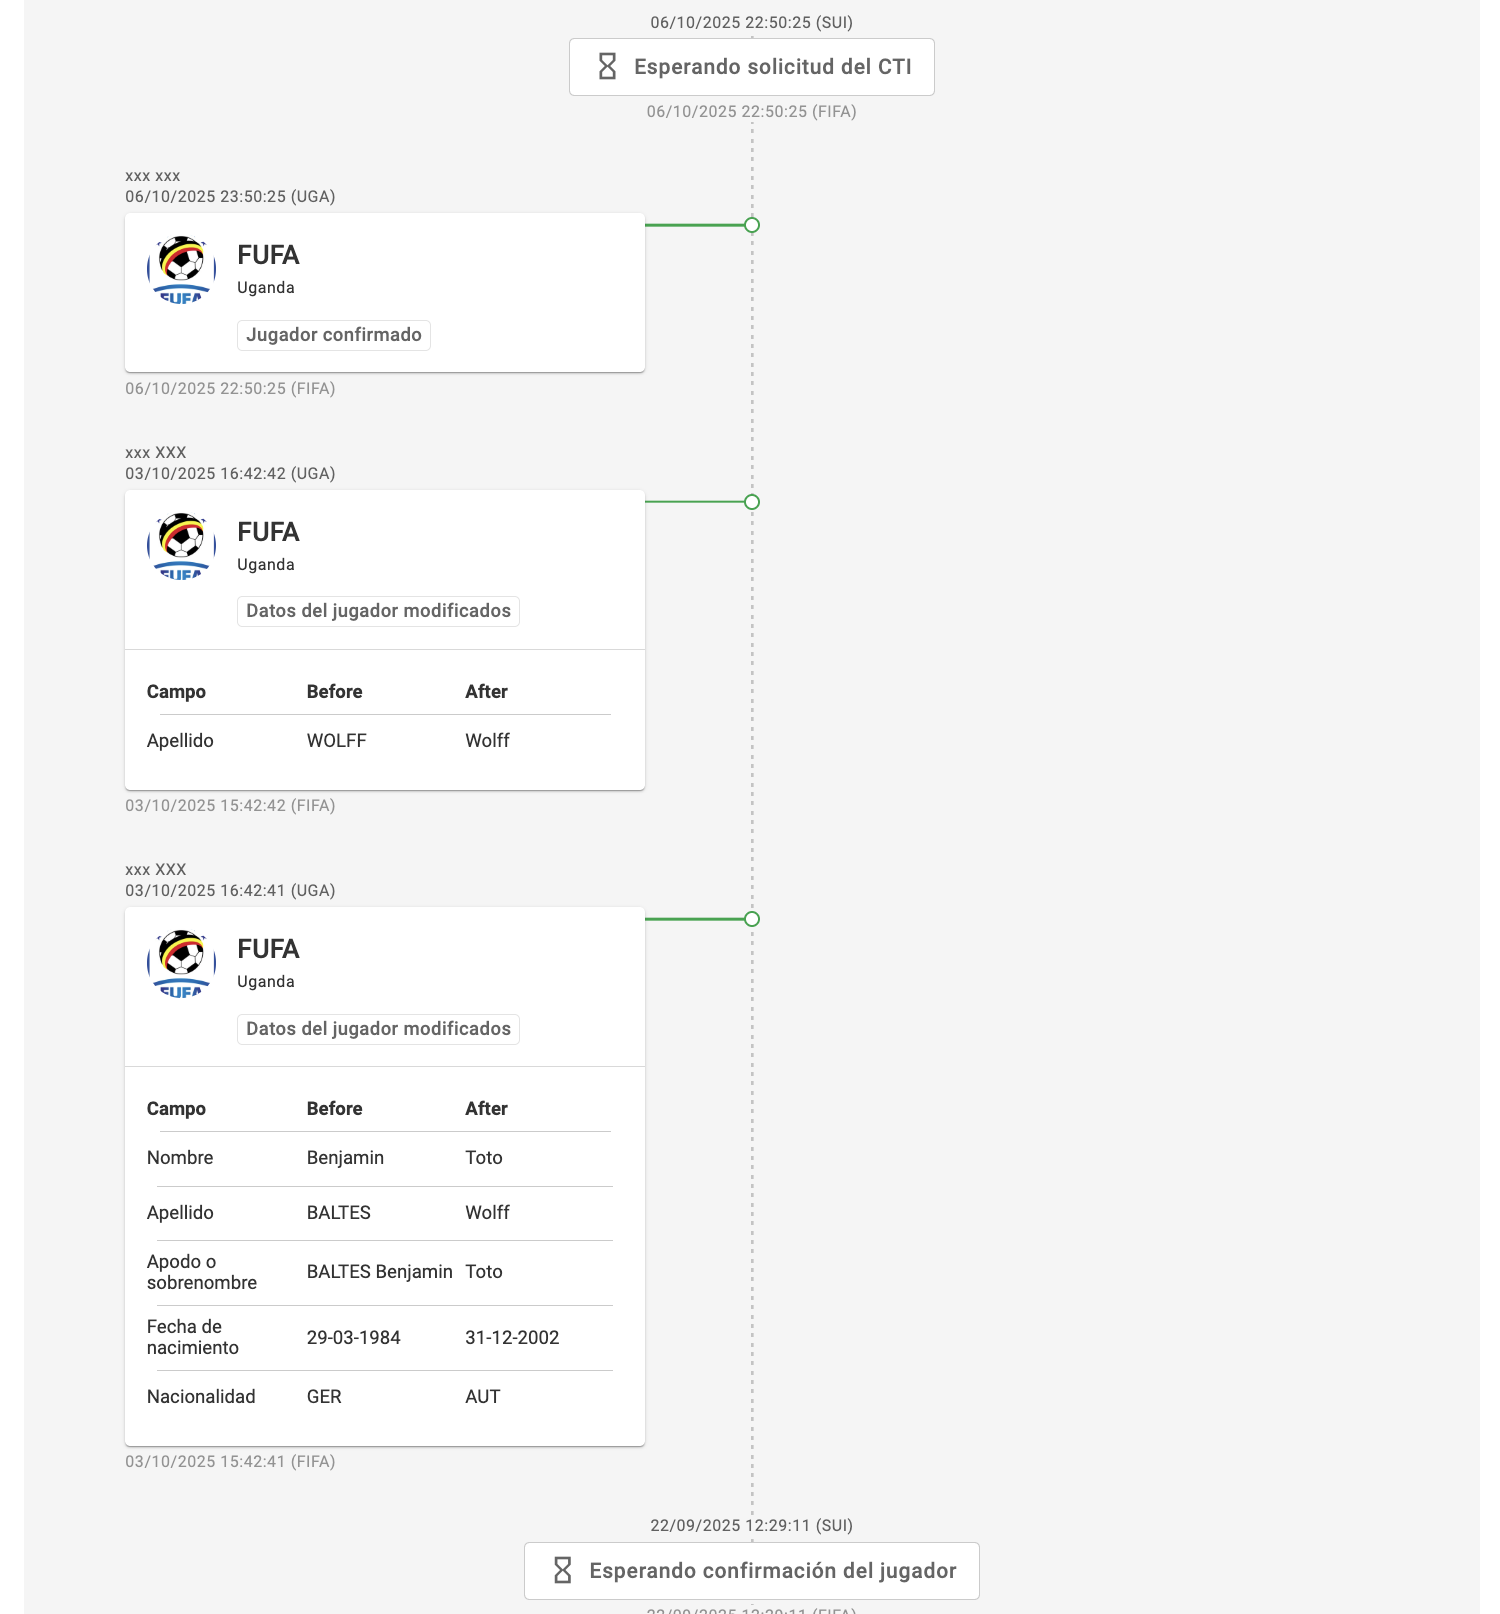Image resolution: width=1500 pixels, height=1614 pixels.
Task: Select the timeline node for the 03/10/2025 16:42:42 event
Action: coord(752,502)
